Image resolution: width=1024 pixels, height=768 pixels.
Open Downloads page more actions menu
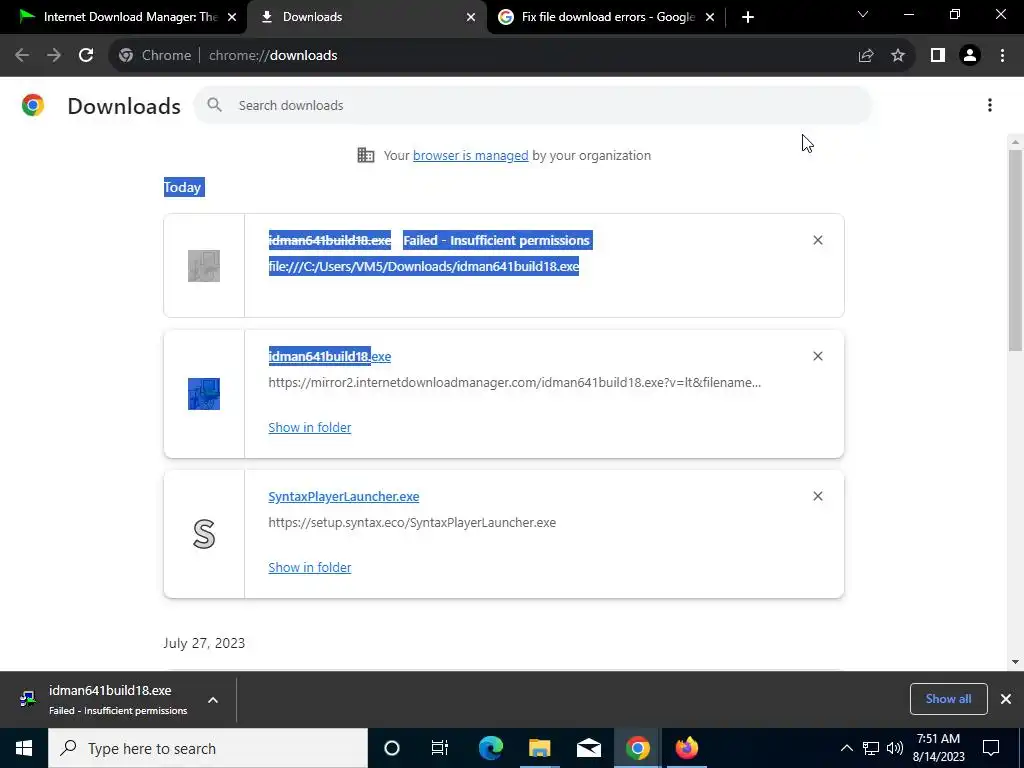990,105
